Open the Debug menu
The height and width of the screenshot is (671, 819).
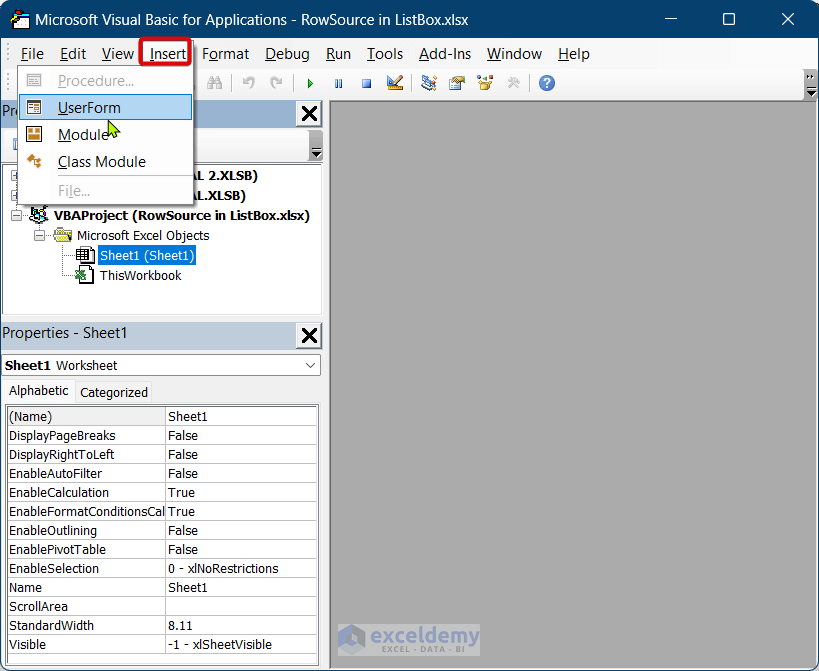point(287,54)
